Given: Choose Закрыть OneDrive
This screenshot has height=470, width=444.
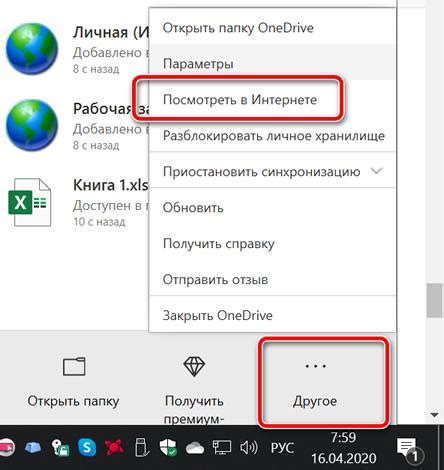Looking at the screenshot, I should 272,315.
